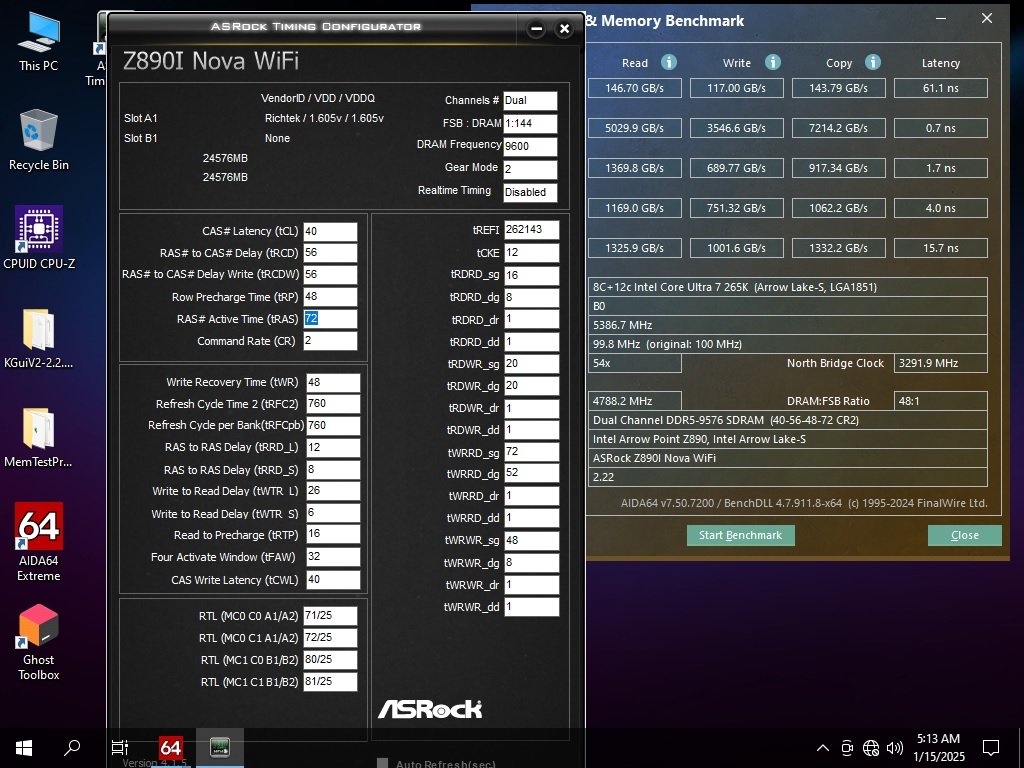Click tWTR_S value field
The image size is (1024, 768).
333,513
